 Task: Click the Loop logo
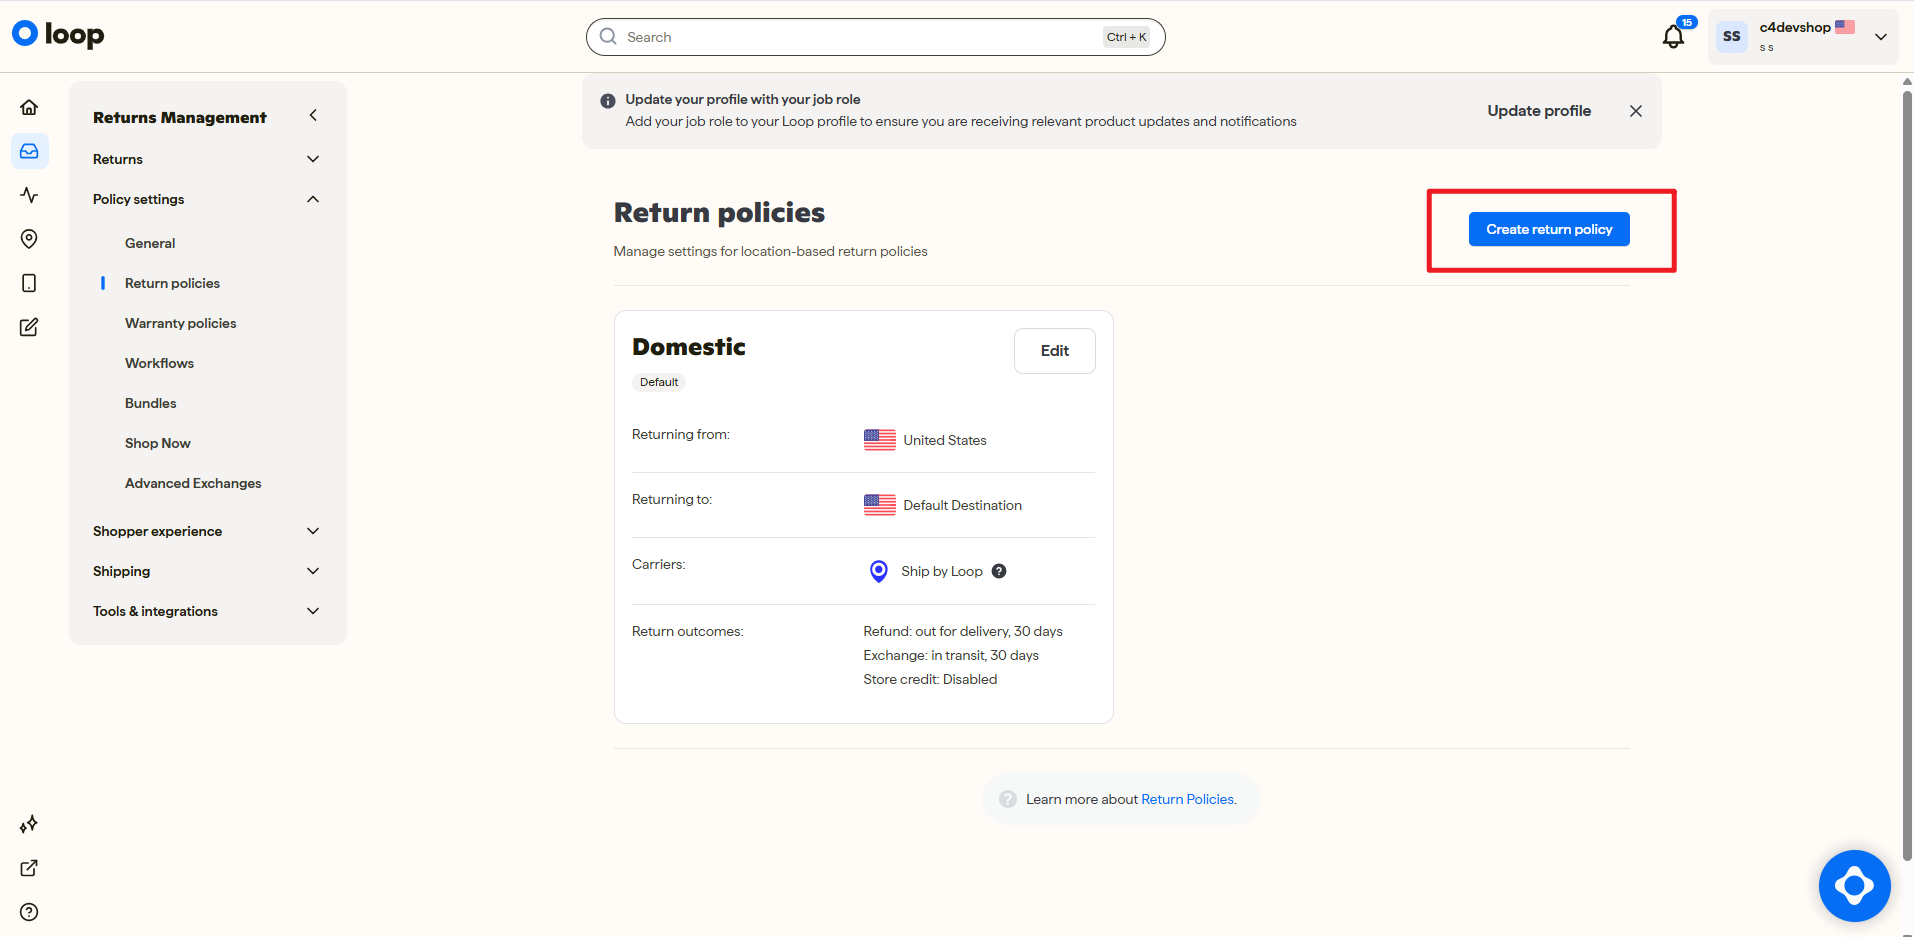click(58, 35)
